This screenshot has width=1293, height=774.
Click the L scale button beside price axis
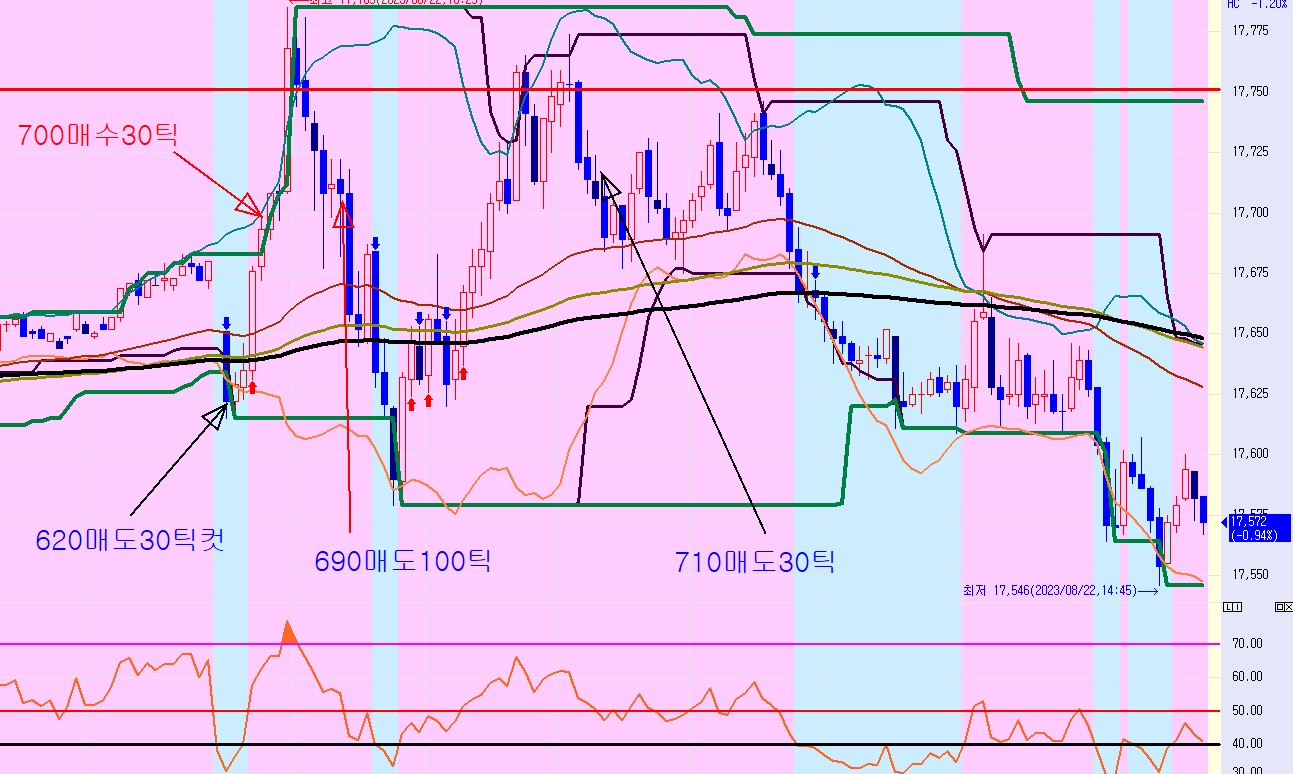[1228, 607]
